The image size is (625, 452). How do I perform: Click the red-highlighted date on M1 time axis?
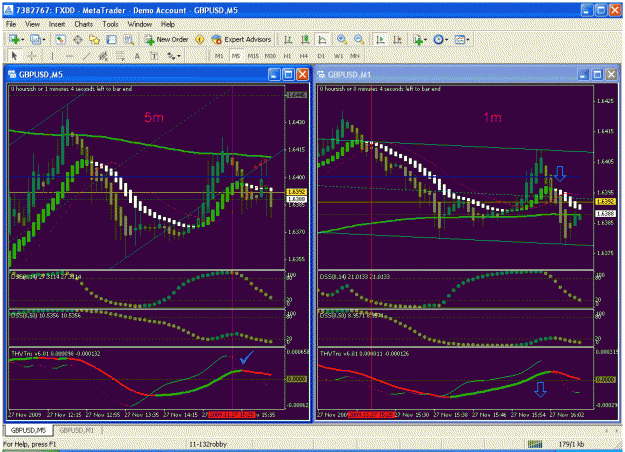(371, 415)
